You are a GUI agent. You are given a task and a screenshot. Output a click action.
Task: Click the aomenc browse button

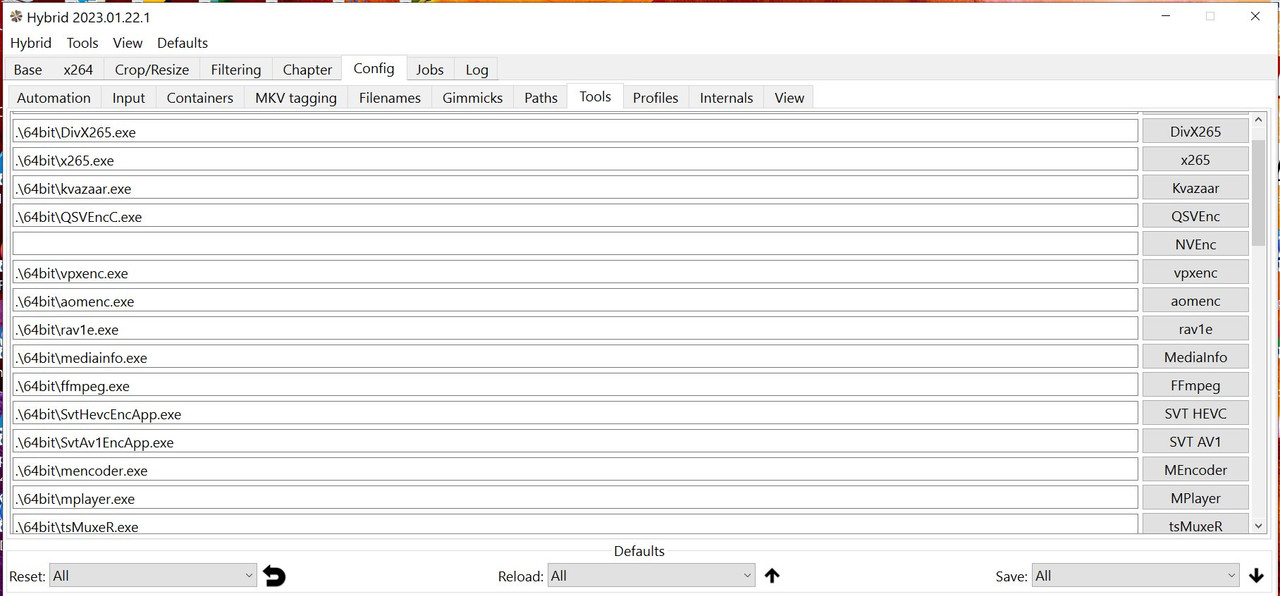1195,300
